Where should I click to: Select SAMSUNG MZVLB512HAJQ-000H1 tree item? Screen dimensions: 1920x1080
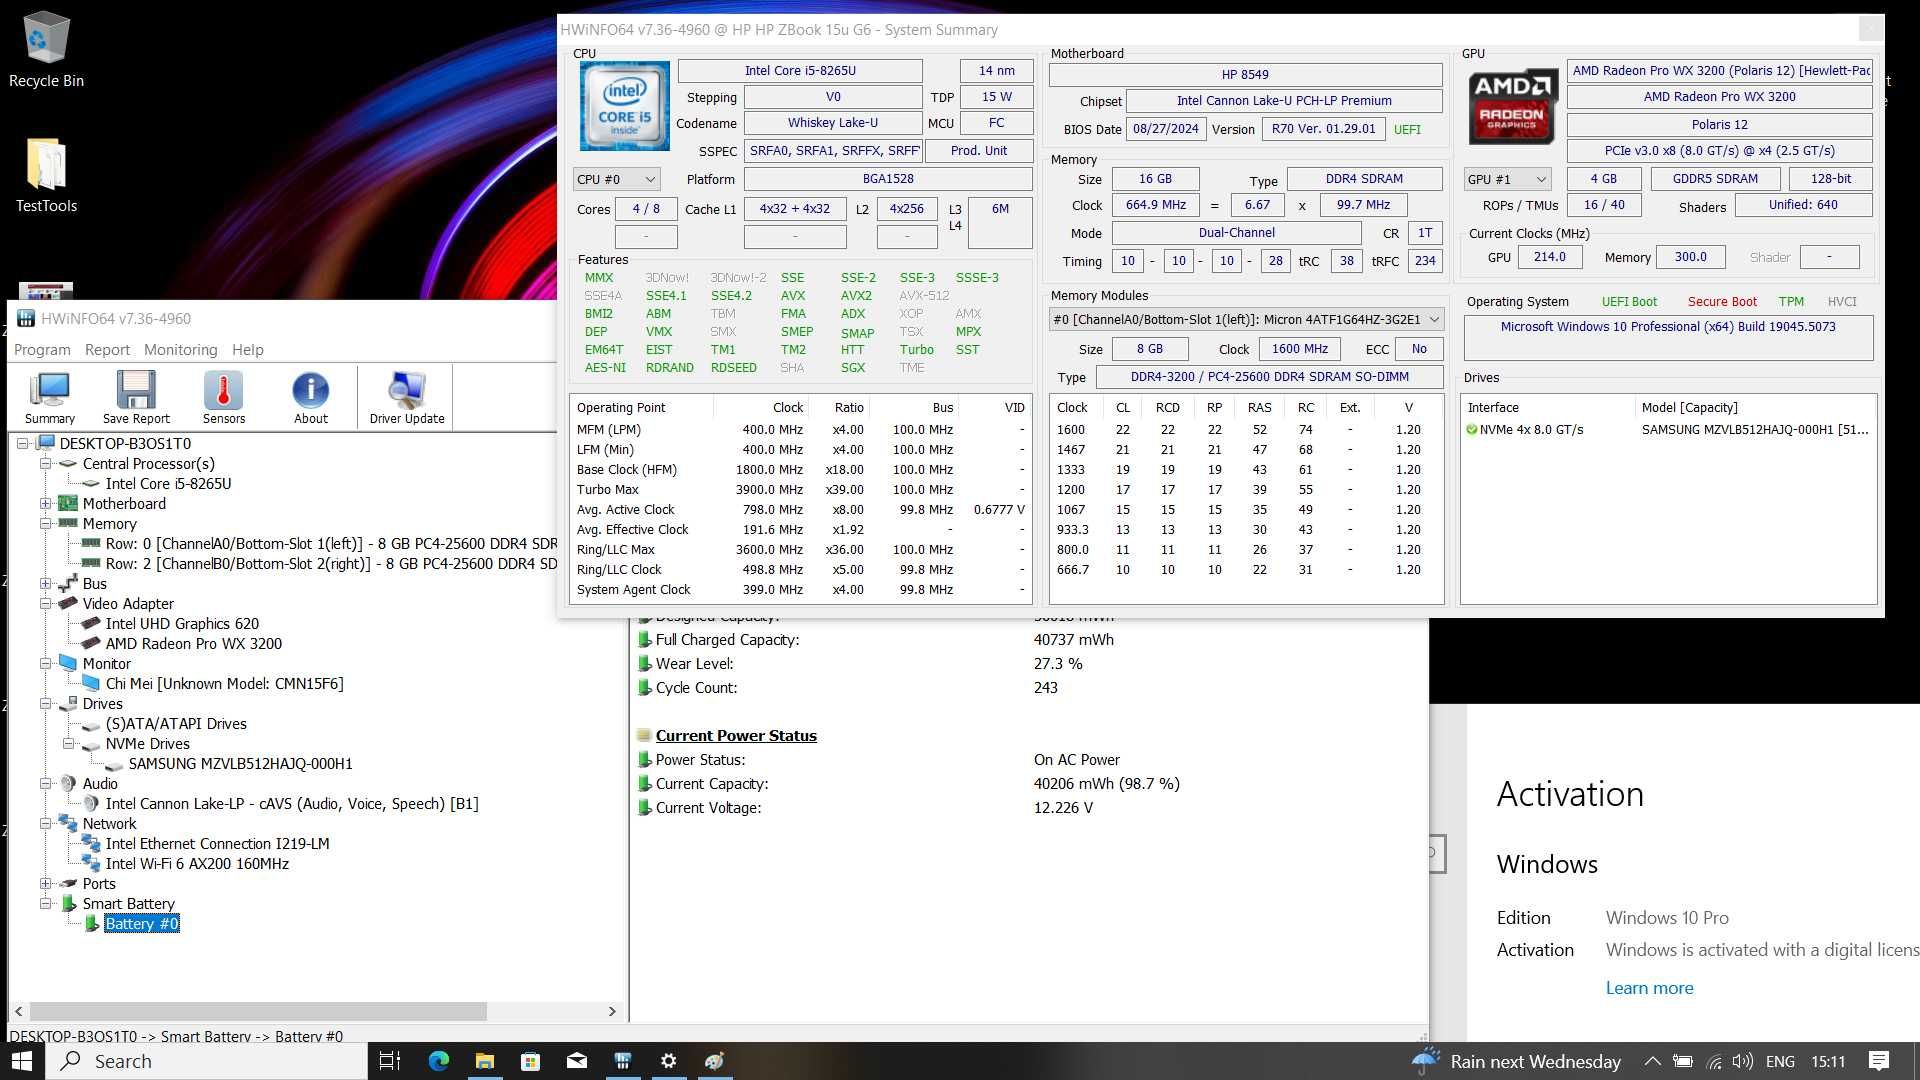click(x=240, y=763)
